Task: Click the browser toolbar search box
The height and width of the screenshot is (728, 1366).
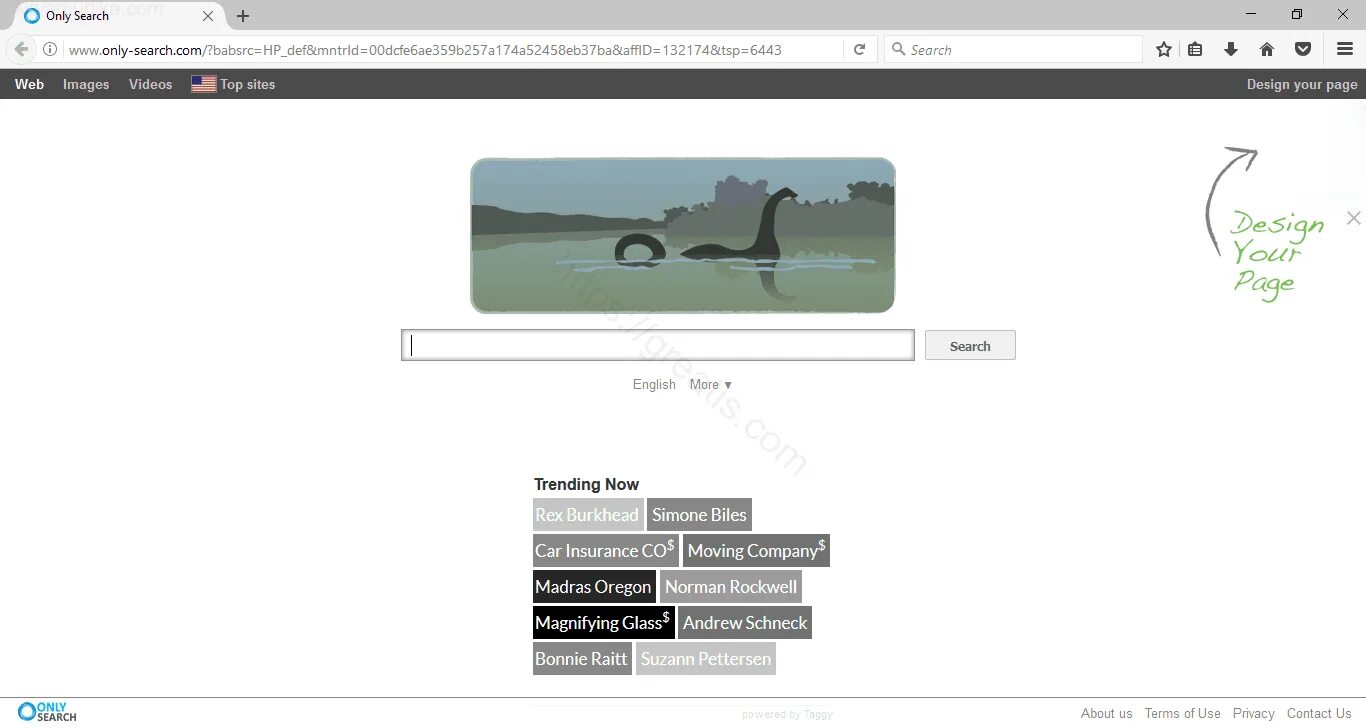Action: point(1013,49)
